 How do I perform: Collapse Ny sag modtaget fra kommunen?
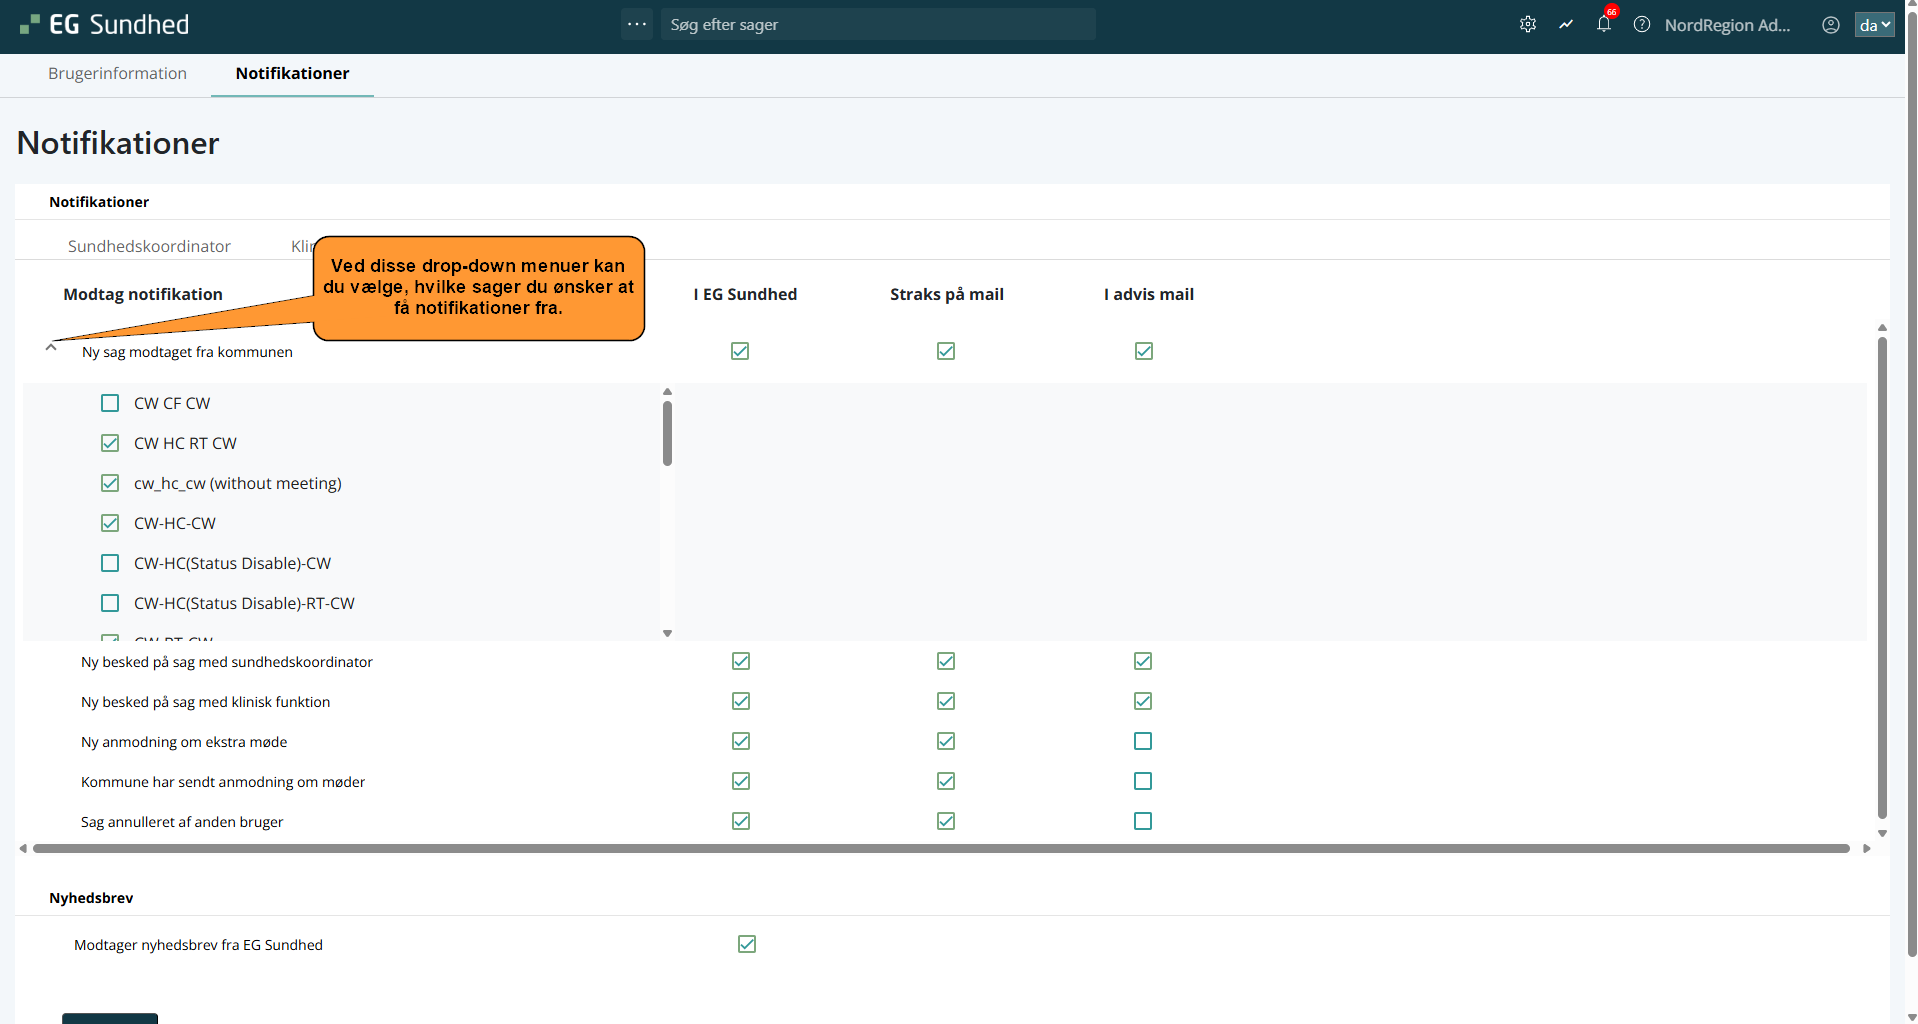(51, 348)
